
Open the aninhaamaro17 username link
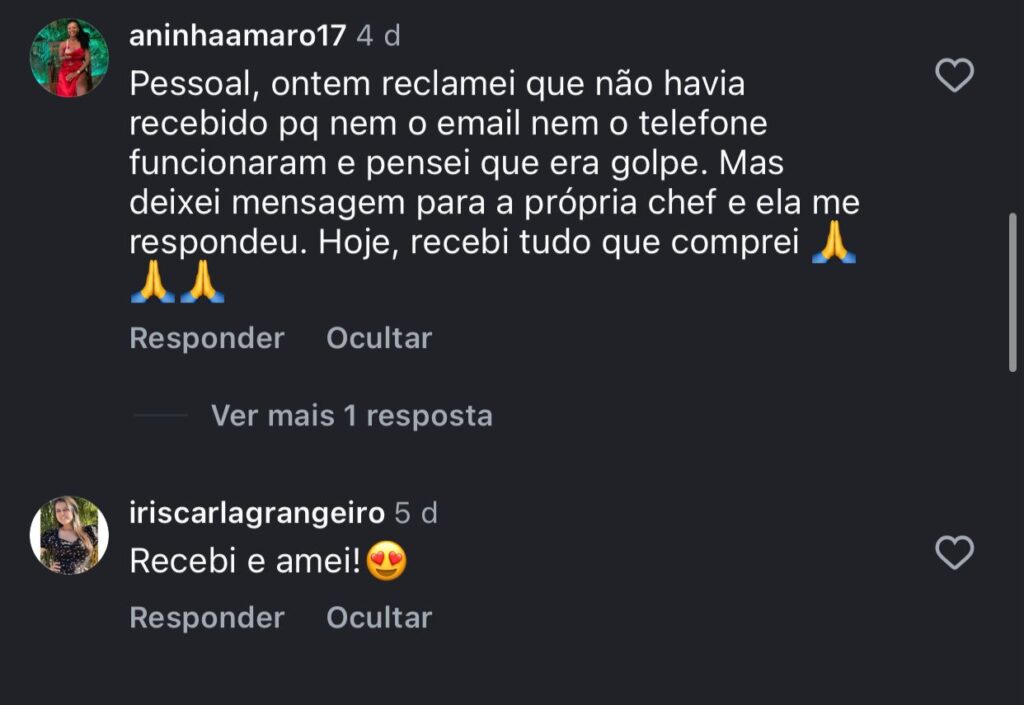click(x=238, y=35)
